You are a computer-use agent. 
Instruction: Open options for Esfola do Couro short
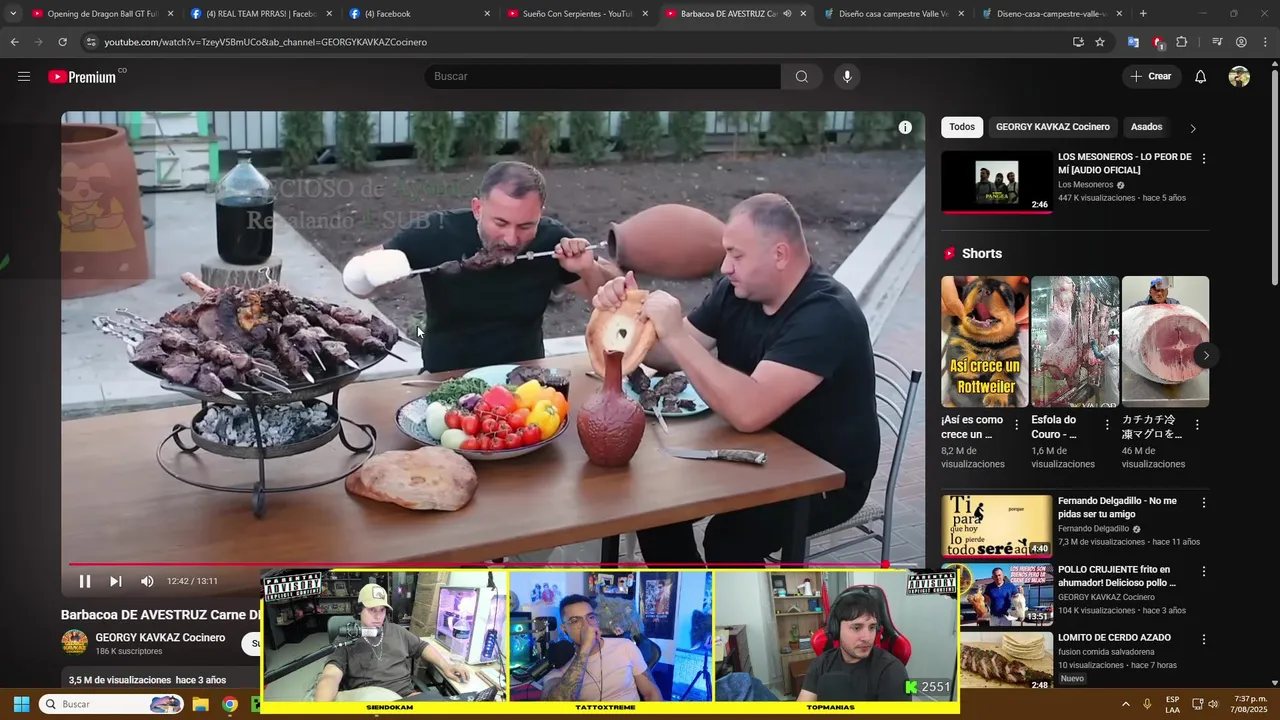[x=1107, y=425]
